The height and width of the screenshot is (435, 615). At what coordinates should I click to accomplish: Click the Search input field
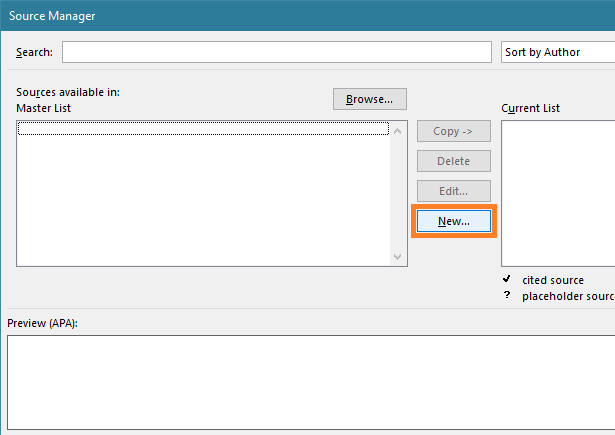277,52
